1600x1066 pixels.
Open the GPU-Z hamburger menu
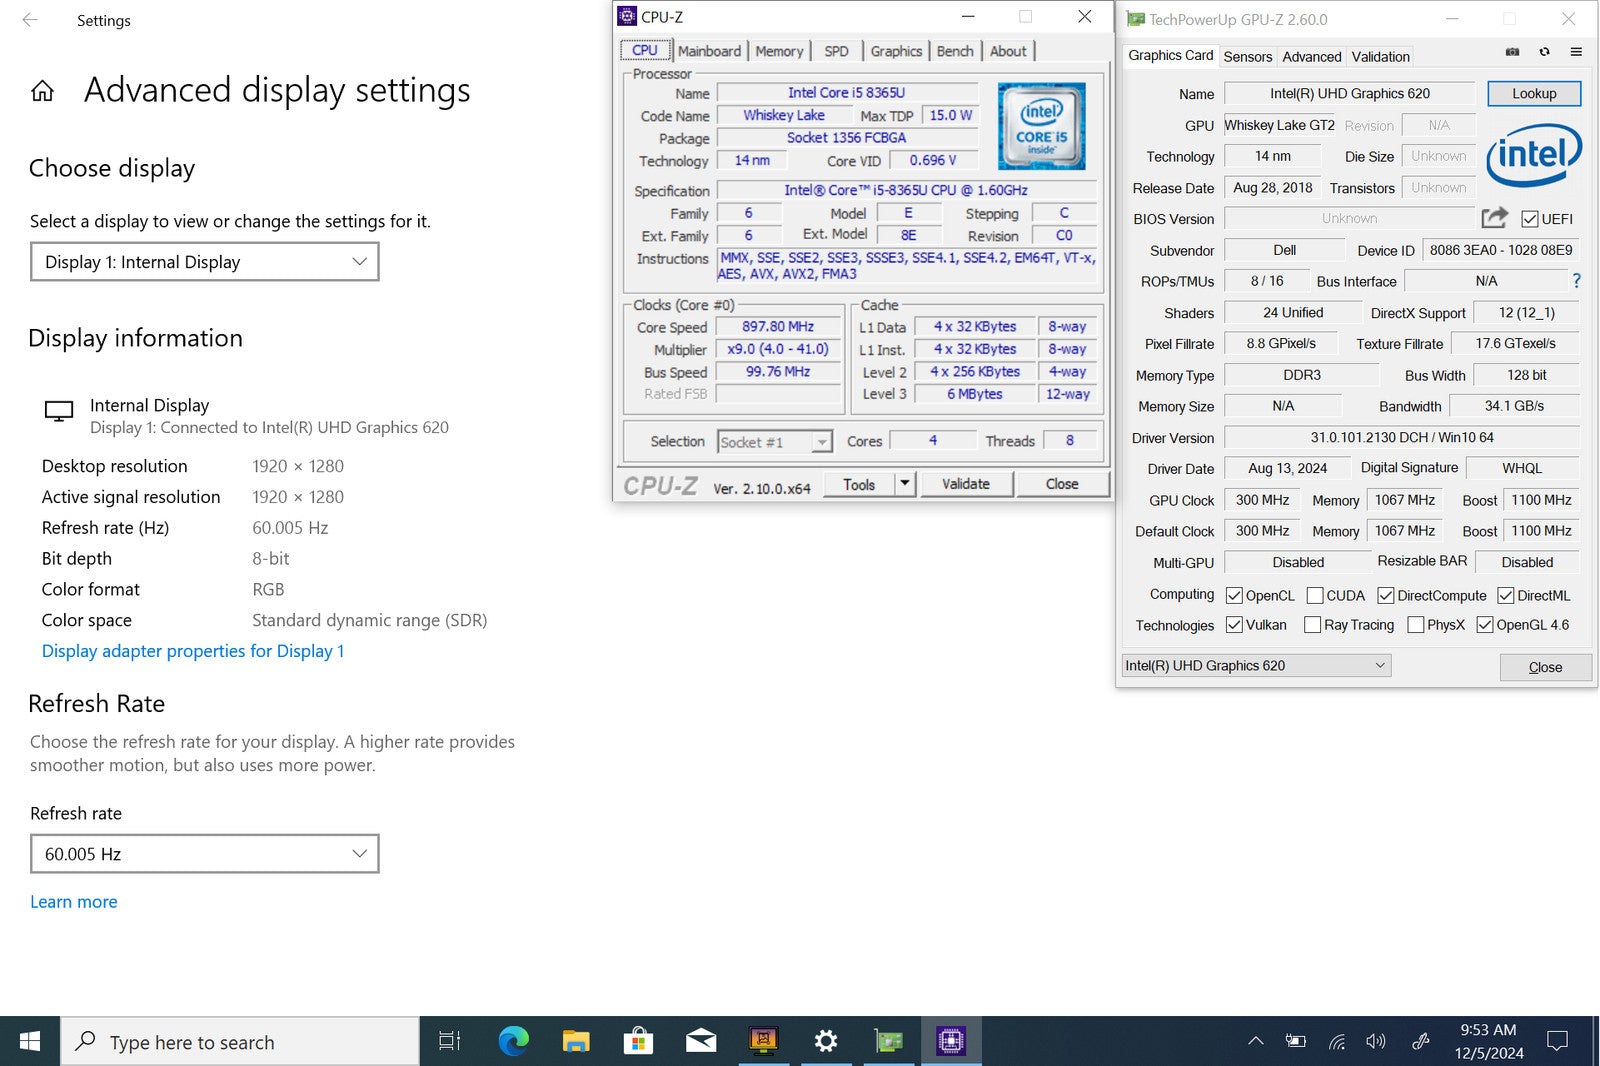coord(1576,52)
